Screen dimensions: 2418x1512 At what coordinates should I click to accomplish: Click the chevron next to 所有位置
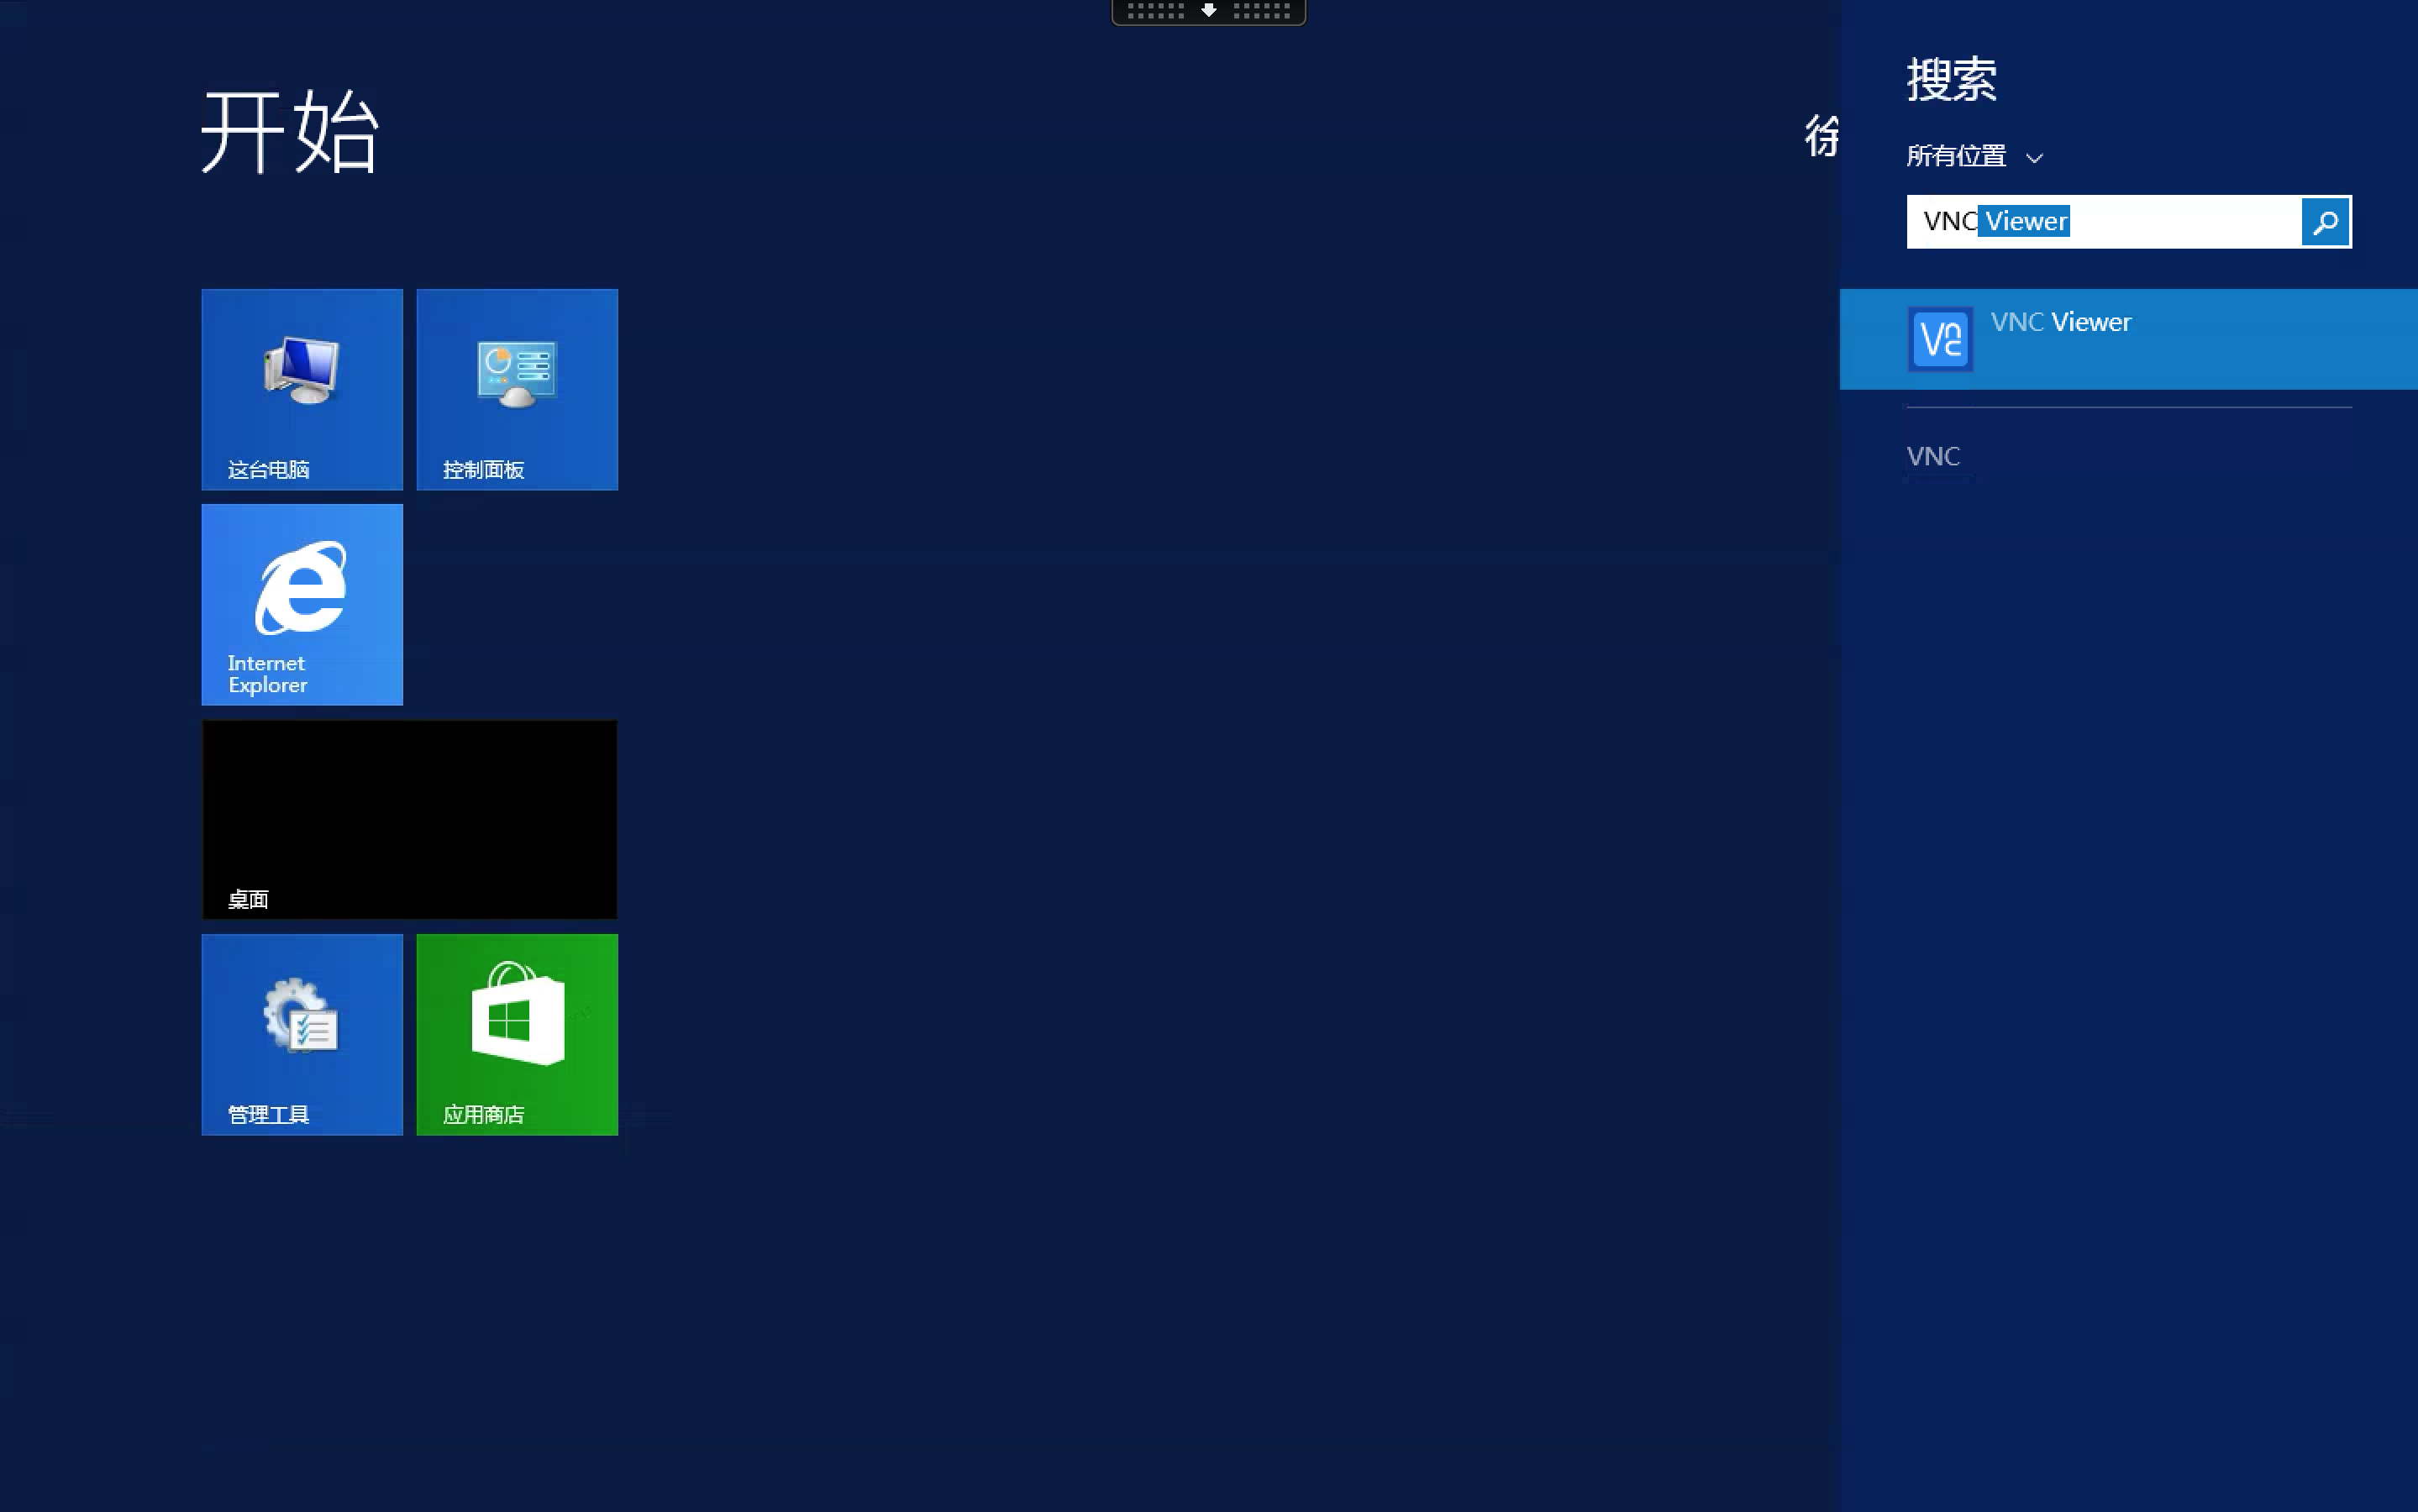(x=2034, y=158)
